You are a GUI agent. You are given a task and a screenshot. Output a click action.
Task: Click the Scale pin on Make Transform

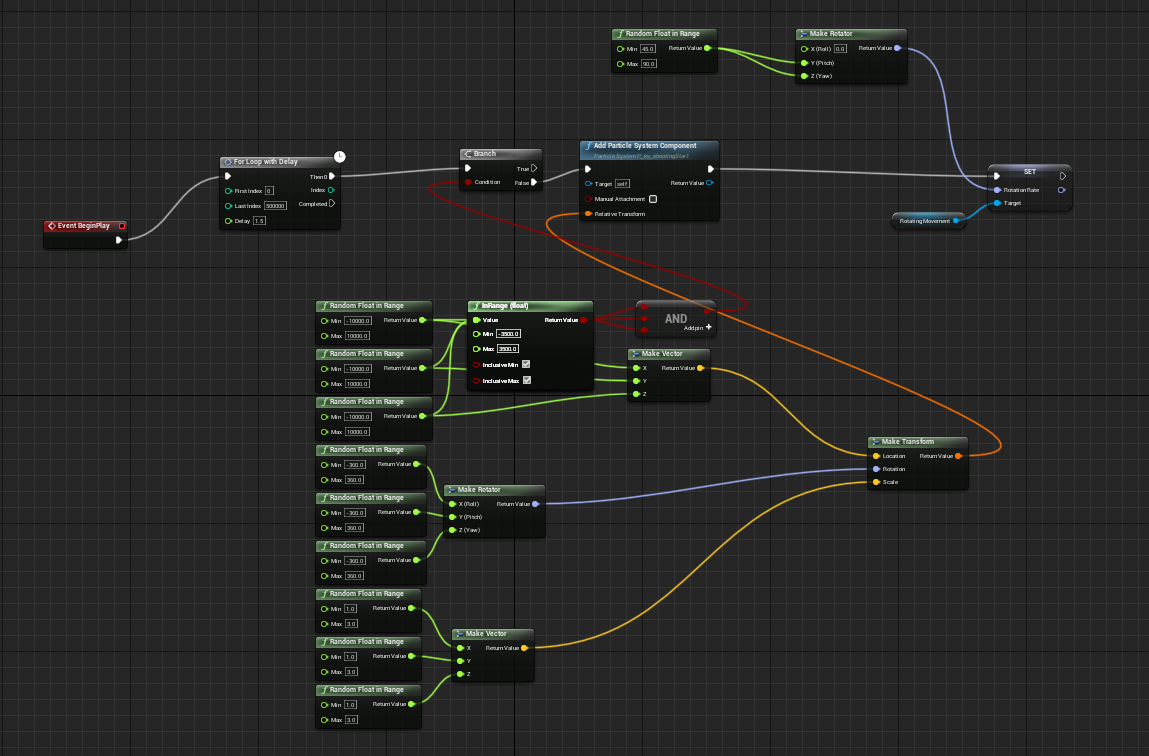(x=876, y=482)
